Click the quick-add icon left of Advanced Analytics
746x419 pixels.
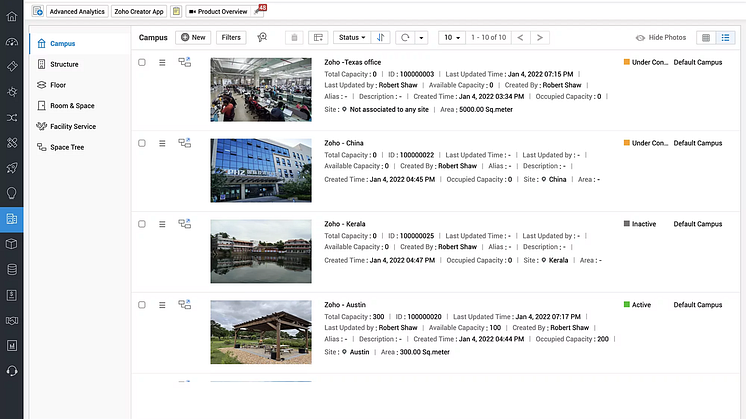click(38, 11)
